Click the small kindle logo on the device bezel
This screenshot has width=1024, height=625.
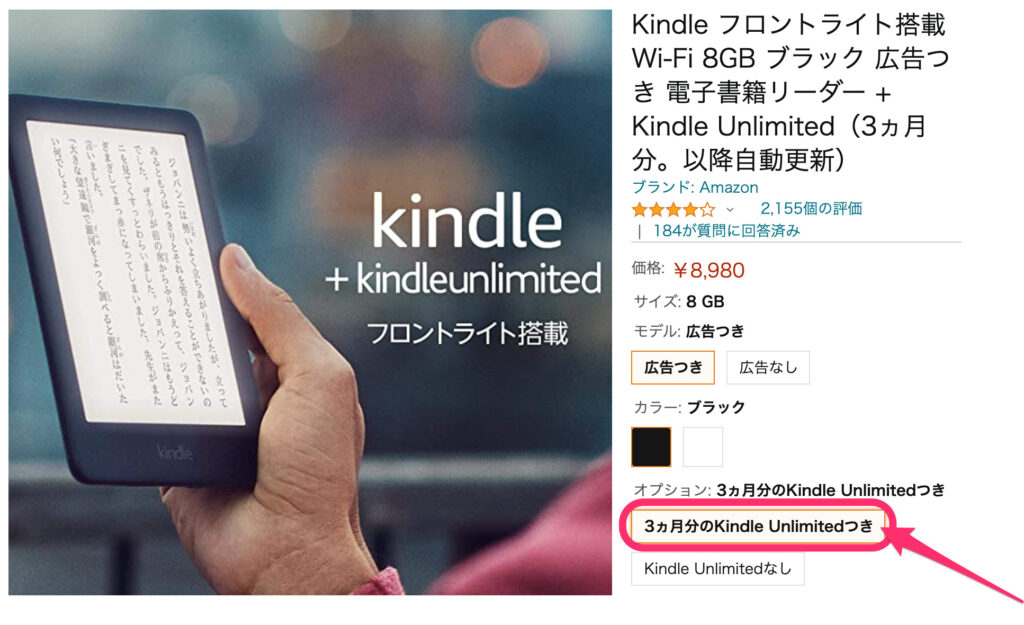click(174, 453)
